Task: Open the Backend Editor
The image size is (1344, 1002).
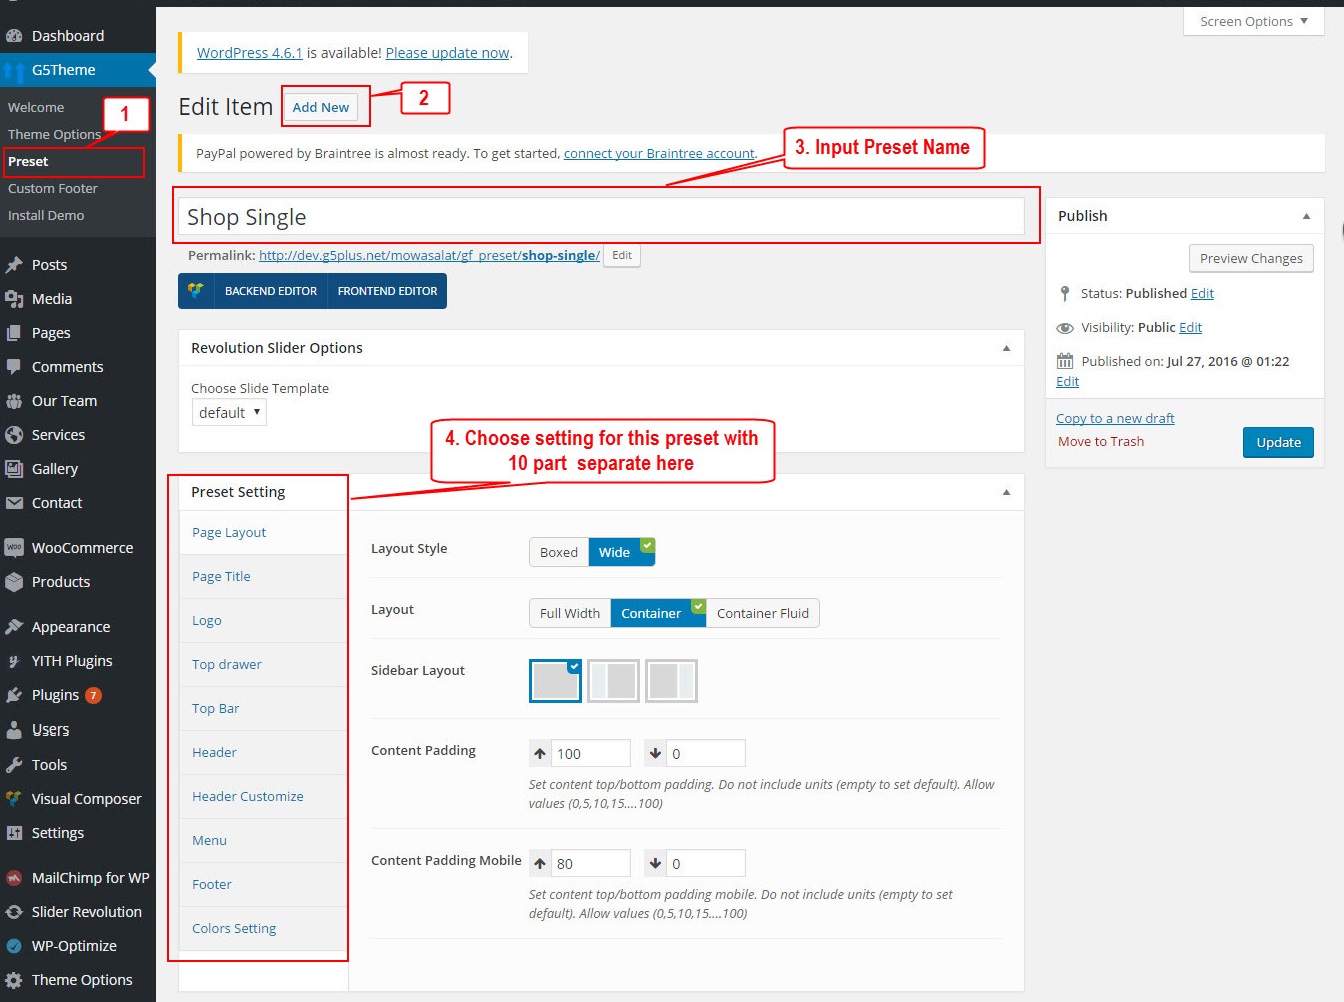Action: pos(271,291)
